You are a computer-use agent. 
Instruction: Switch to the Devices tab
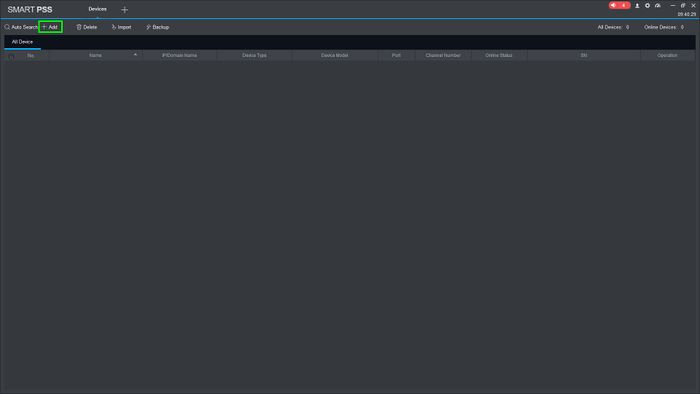click(x=97, y=9)
